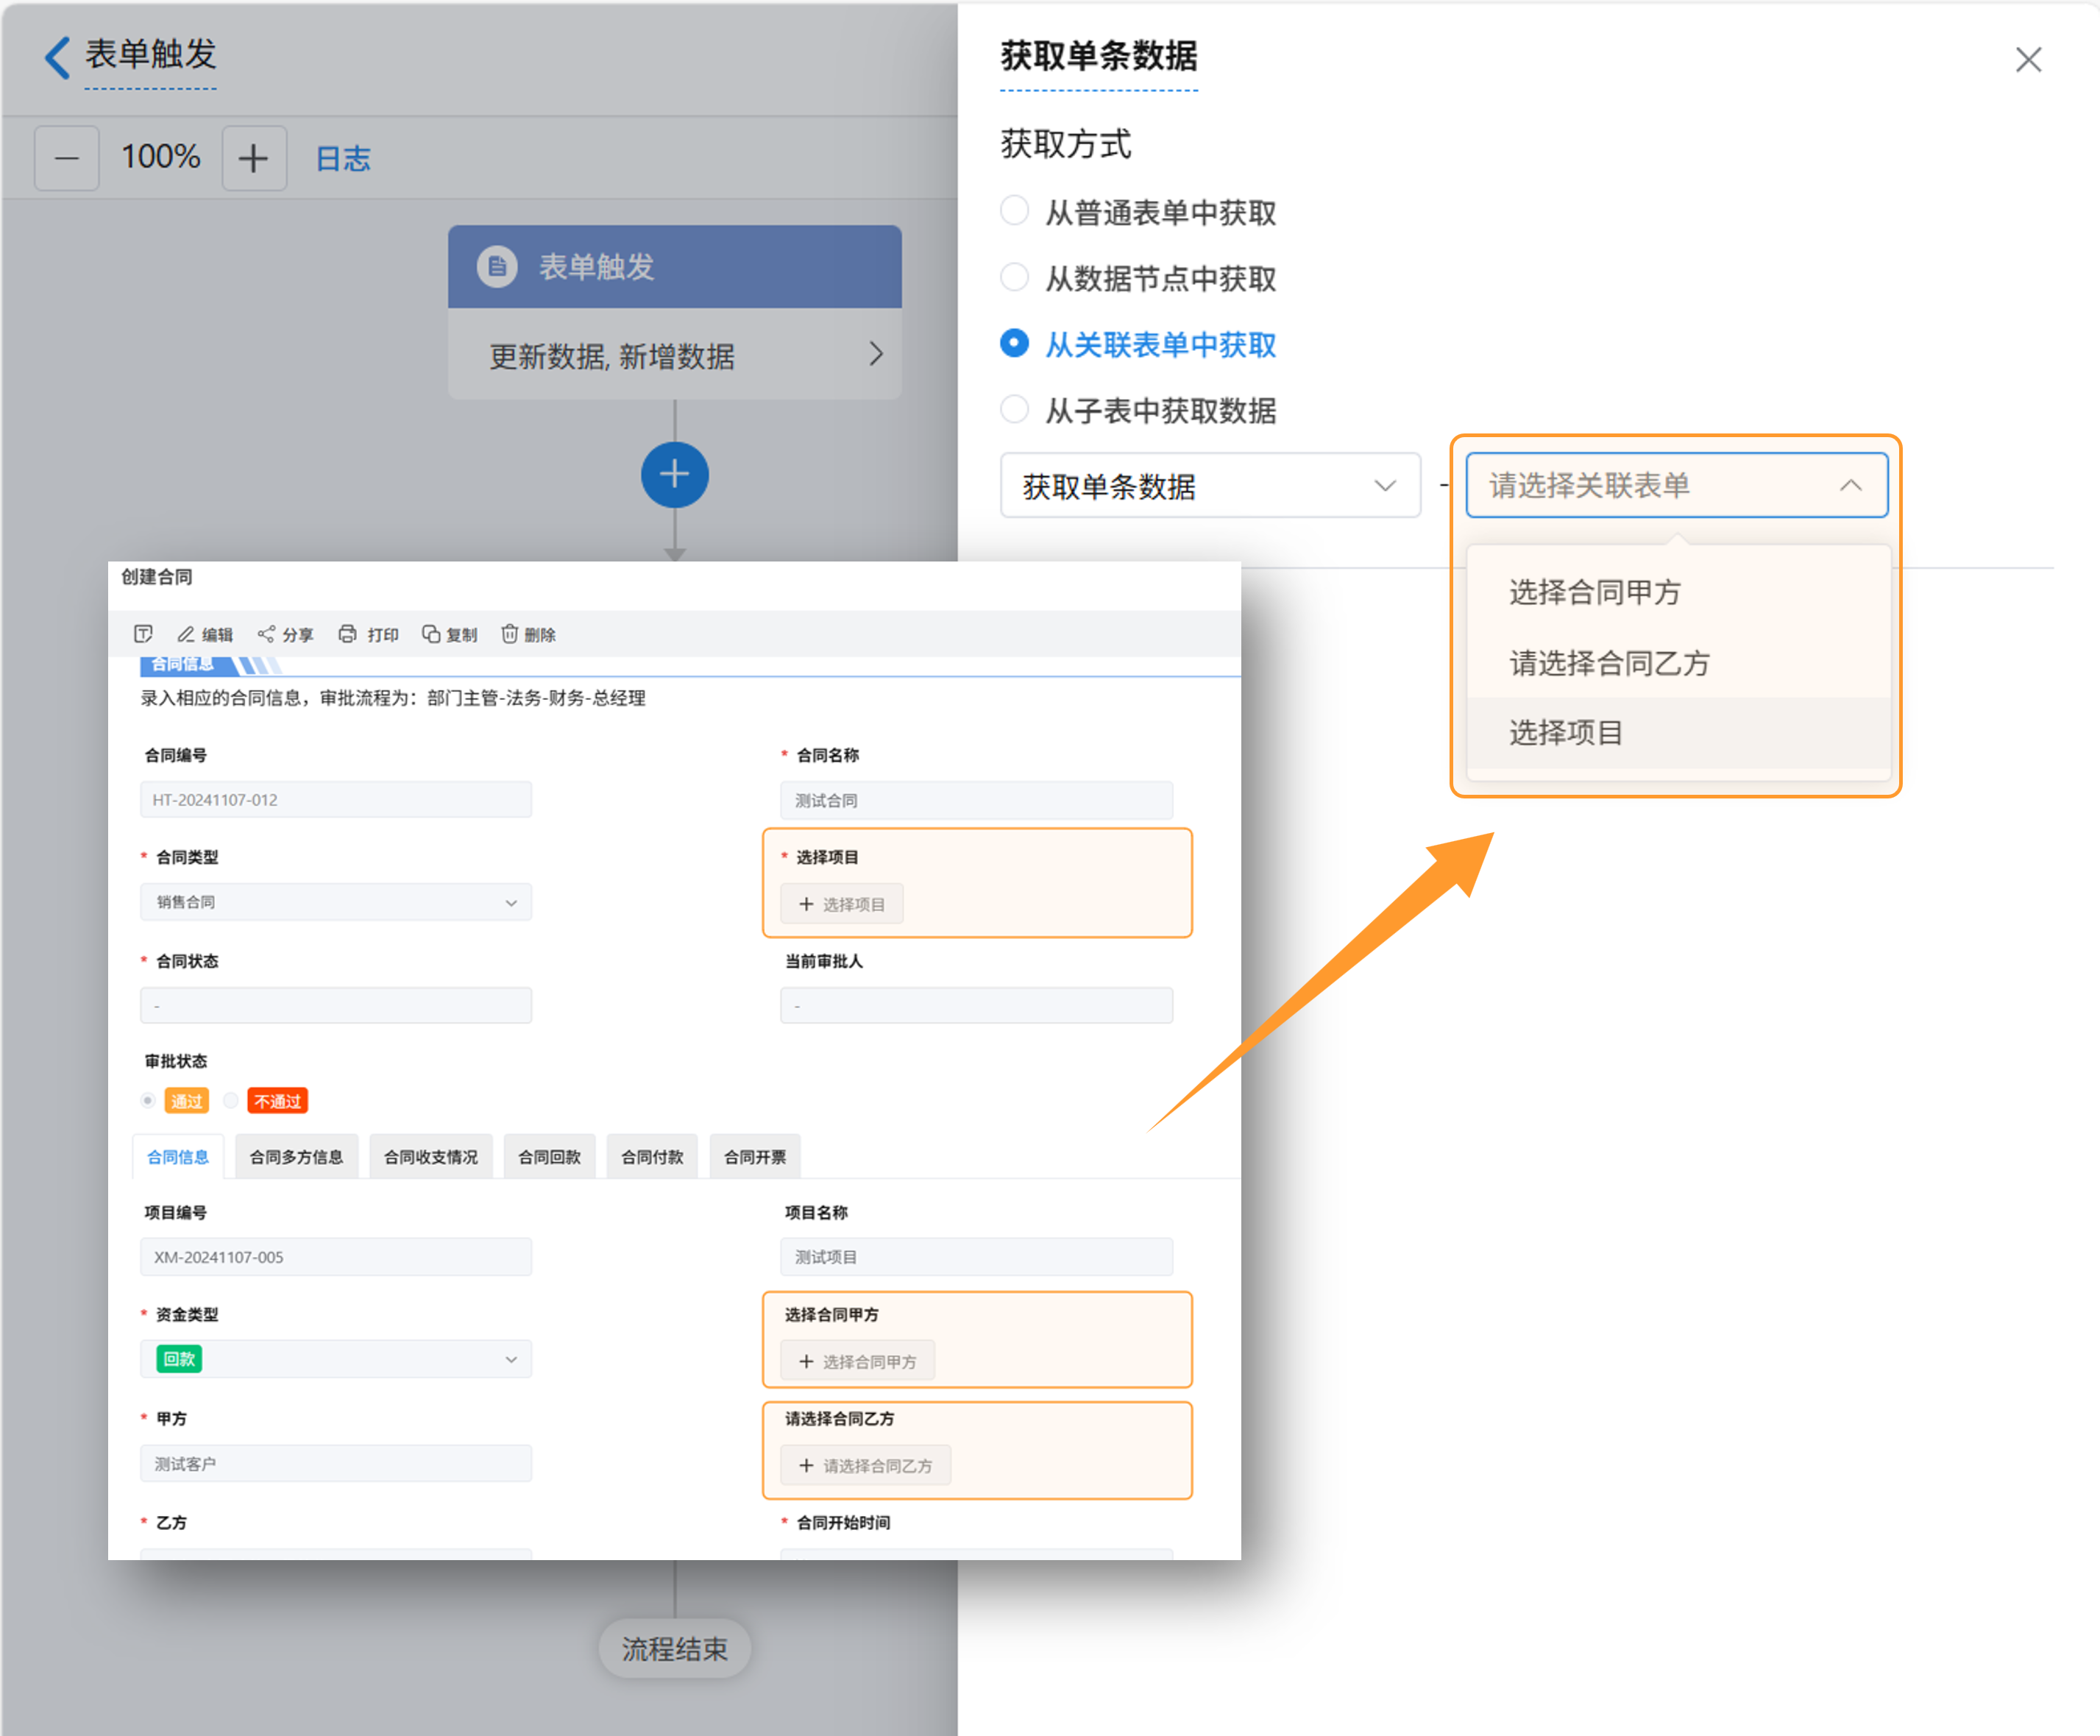Click the + 选择合同甲方 button
Image resolution: width=2100 pixels, height=1736 pixels.
857,1361
